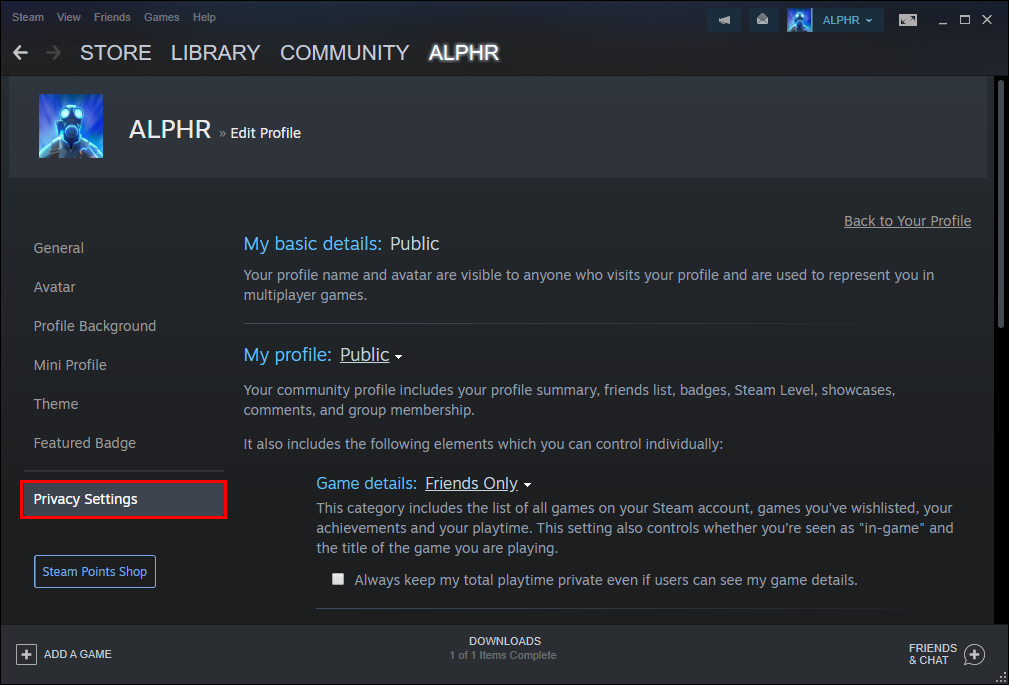Click the Edit Profile breadcrumb text

tap(266, 133)
